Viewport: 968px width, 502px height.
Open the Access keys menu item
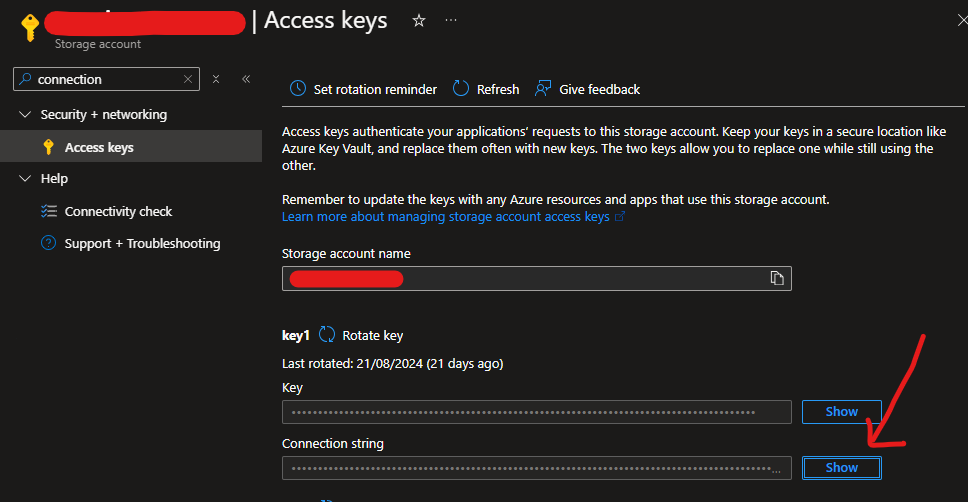(99, 147)
